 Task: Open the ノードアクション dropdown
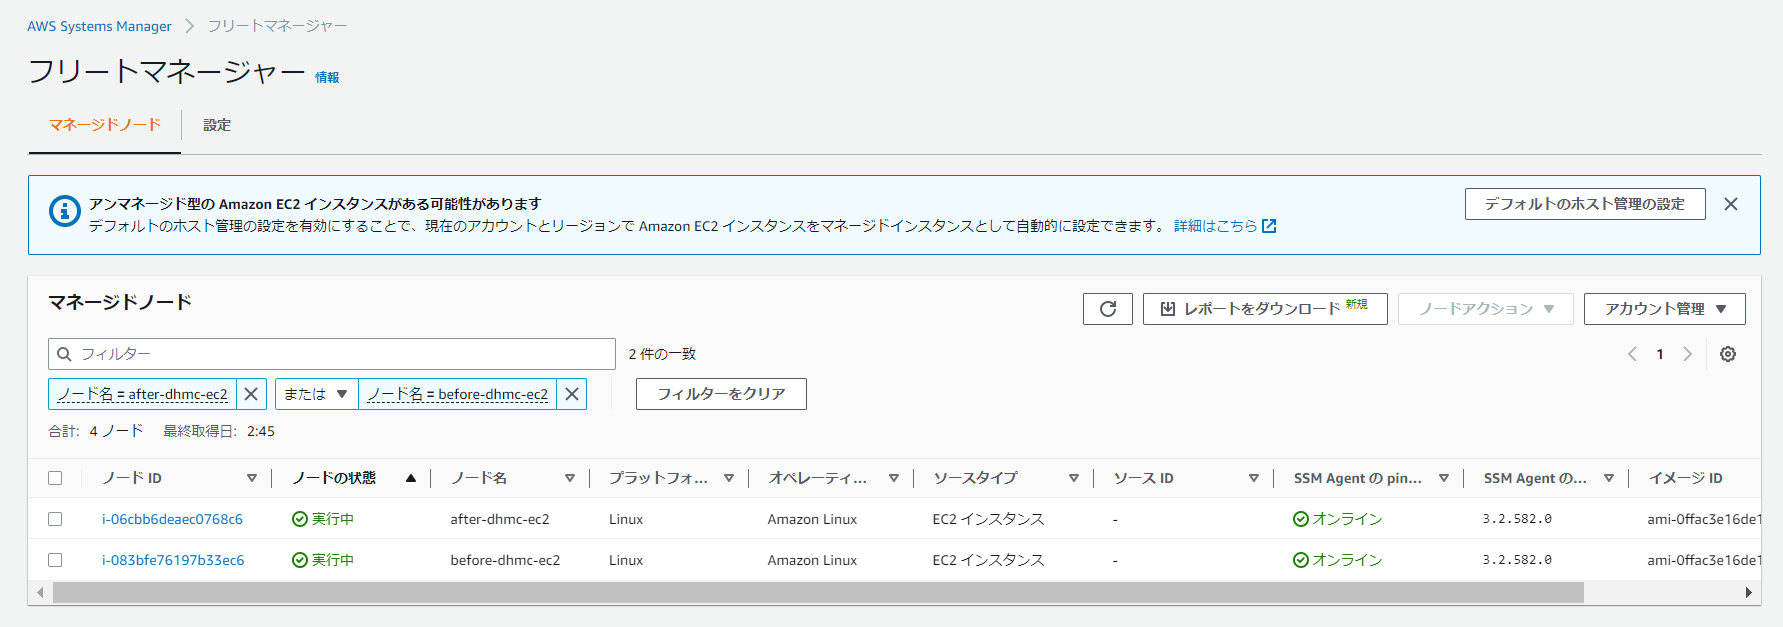click(x=1485, y=309)
